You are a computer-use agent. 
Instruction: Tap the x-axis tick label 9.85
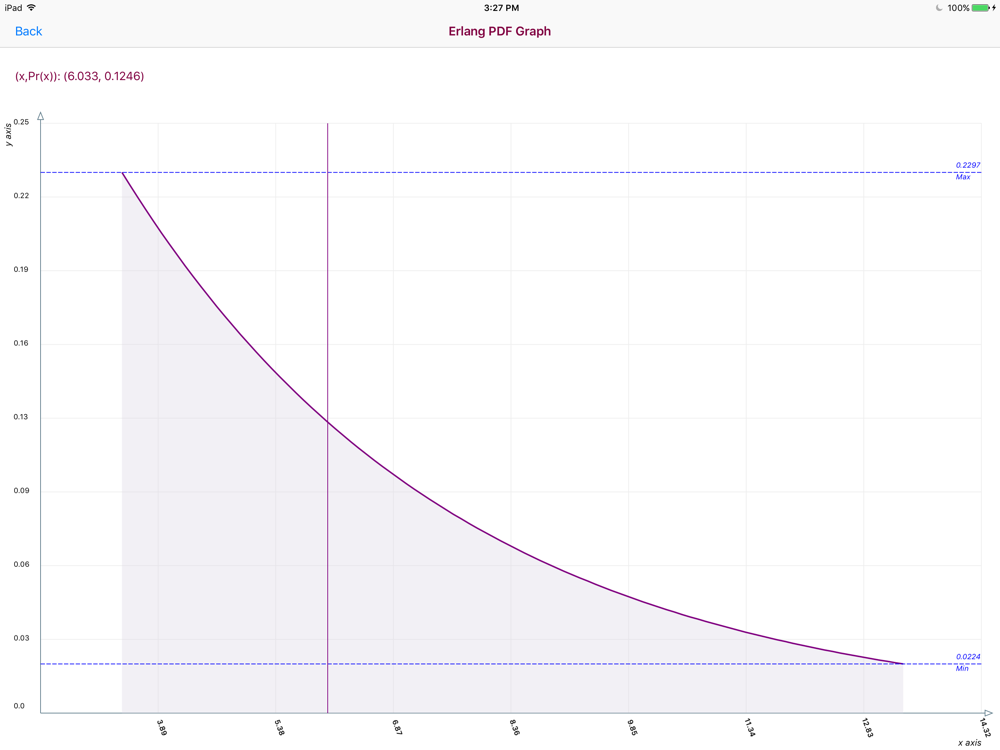pos(631,728)
